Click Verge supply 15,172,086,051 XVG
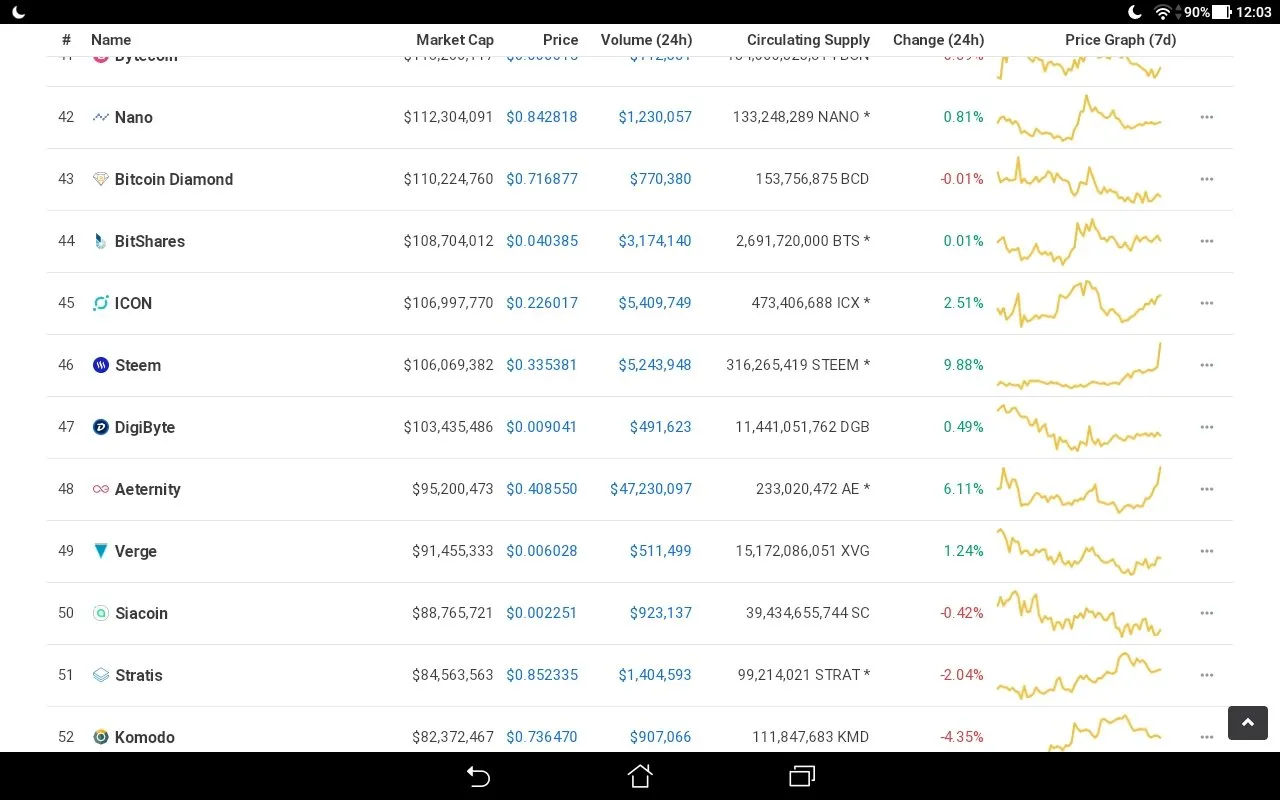1280x800 pixels. click(803, 551)
